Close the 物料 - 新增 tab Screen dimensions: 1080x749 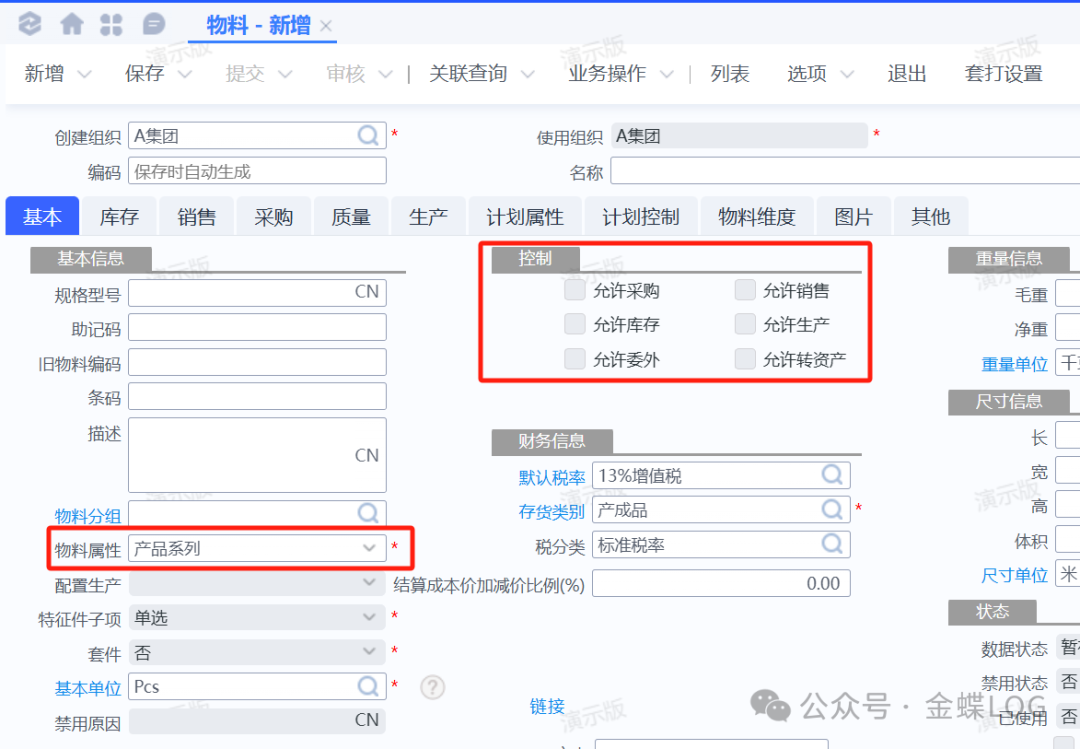tap(326, 26)
